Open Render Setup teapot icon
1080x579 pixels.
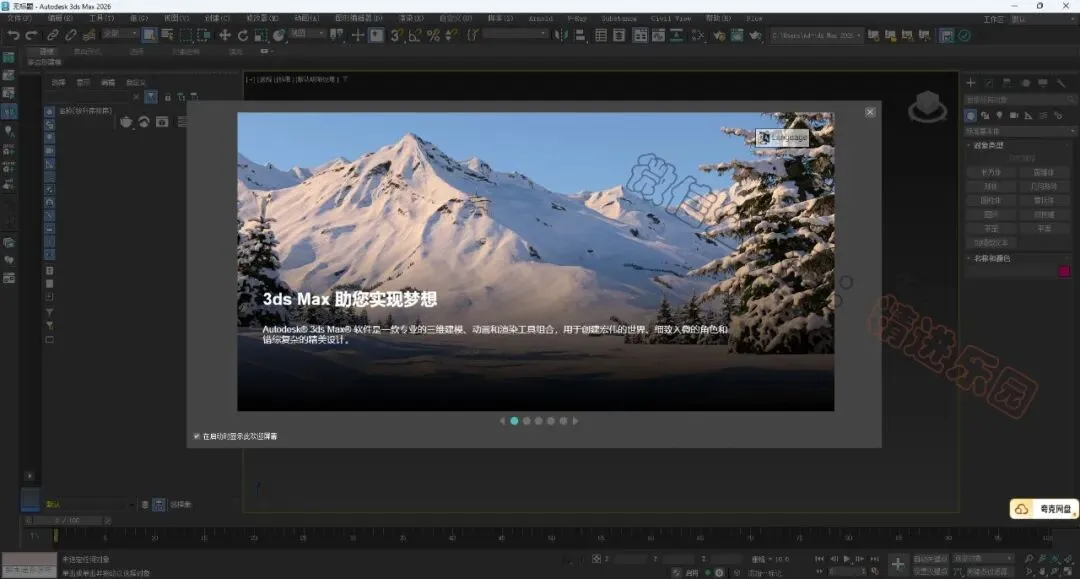[x=719, y=35]
